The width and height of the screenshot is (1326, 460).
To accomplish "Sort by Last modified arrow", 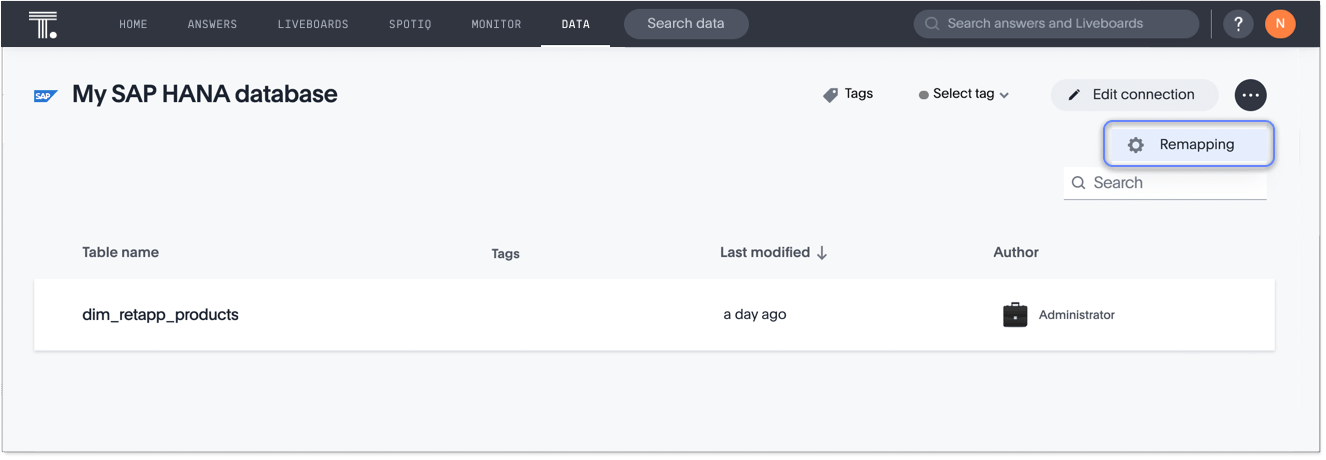I will (x=822, y=253).
